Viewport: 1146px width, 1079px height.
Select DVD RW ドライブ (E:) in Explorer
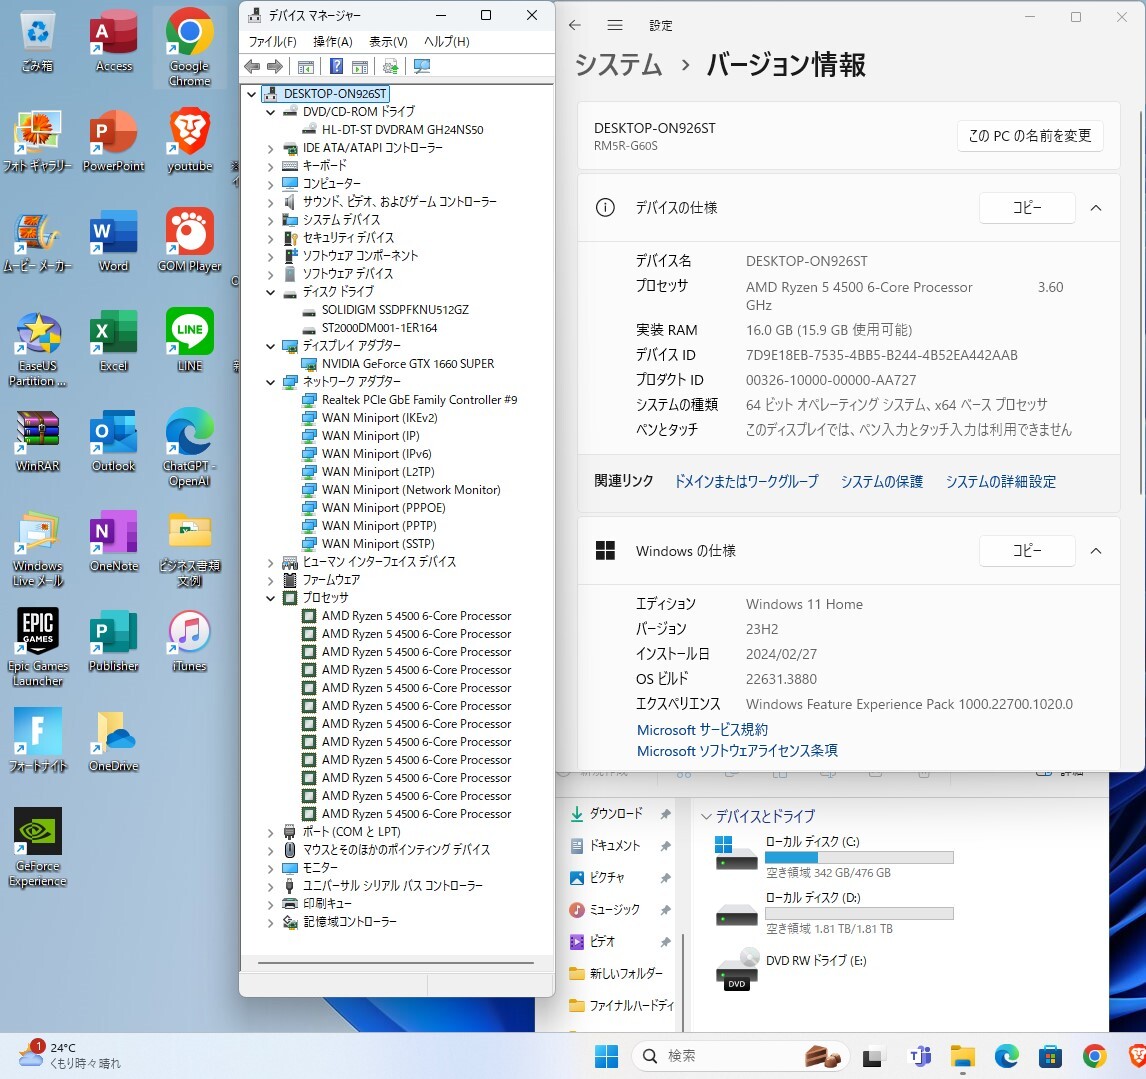pos(792,969)
